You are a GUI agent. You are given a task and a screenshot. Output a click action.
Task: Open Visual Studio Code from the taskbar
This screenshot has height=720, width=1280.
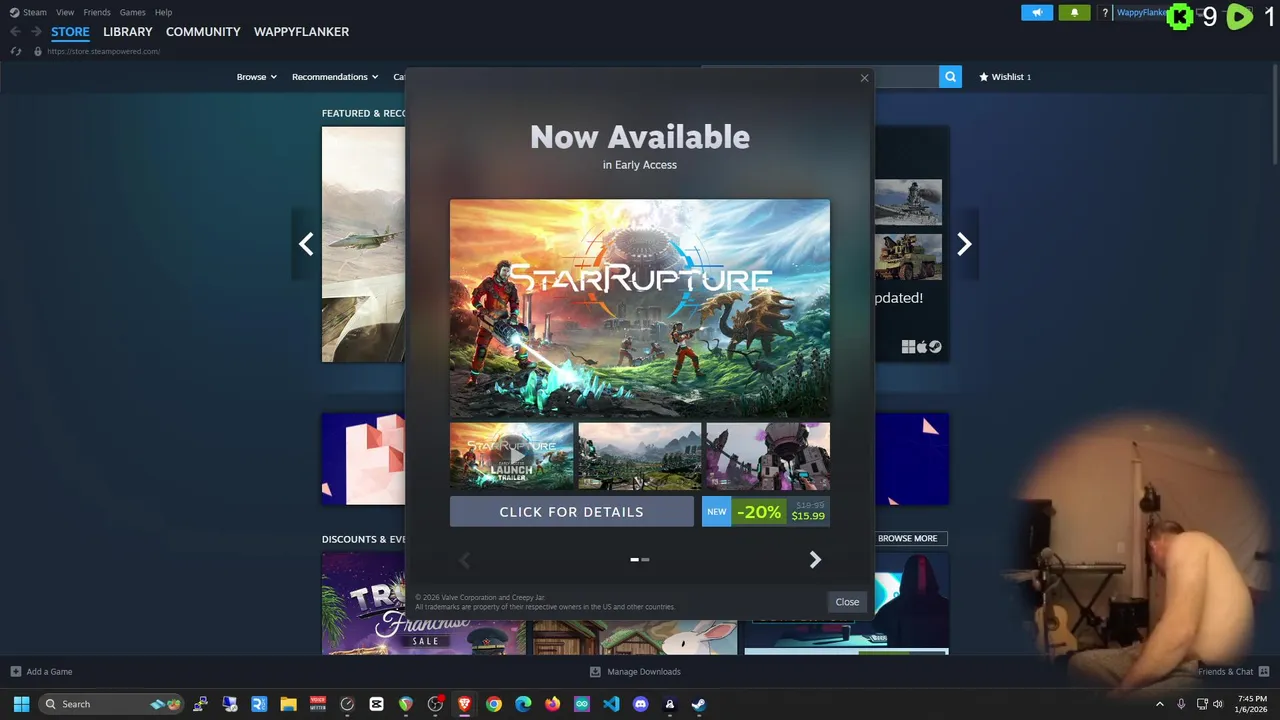611,704
